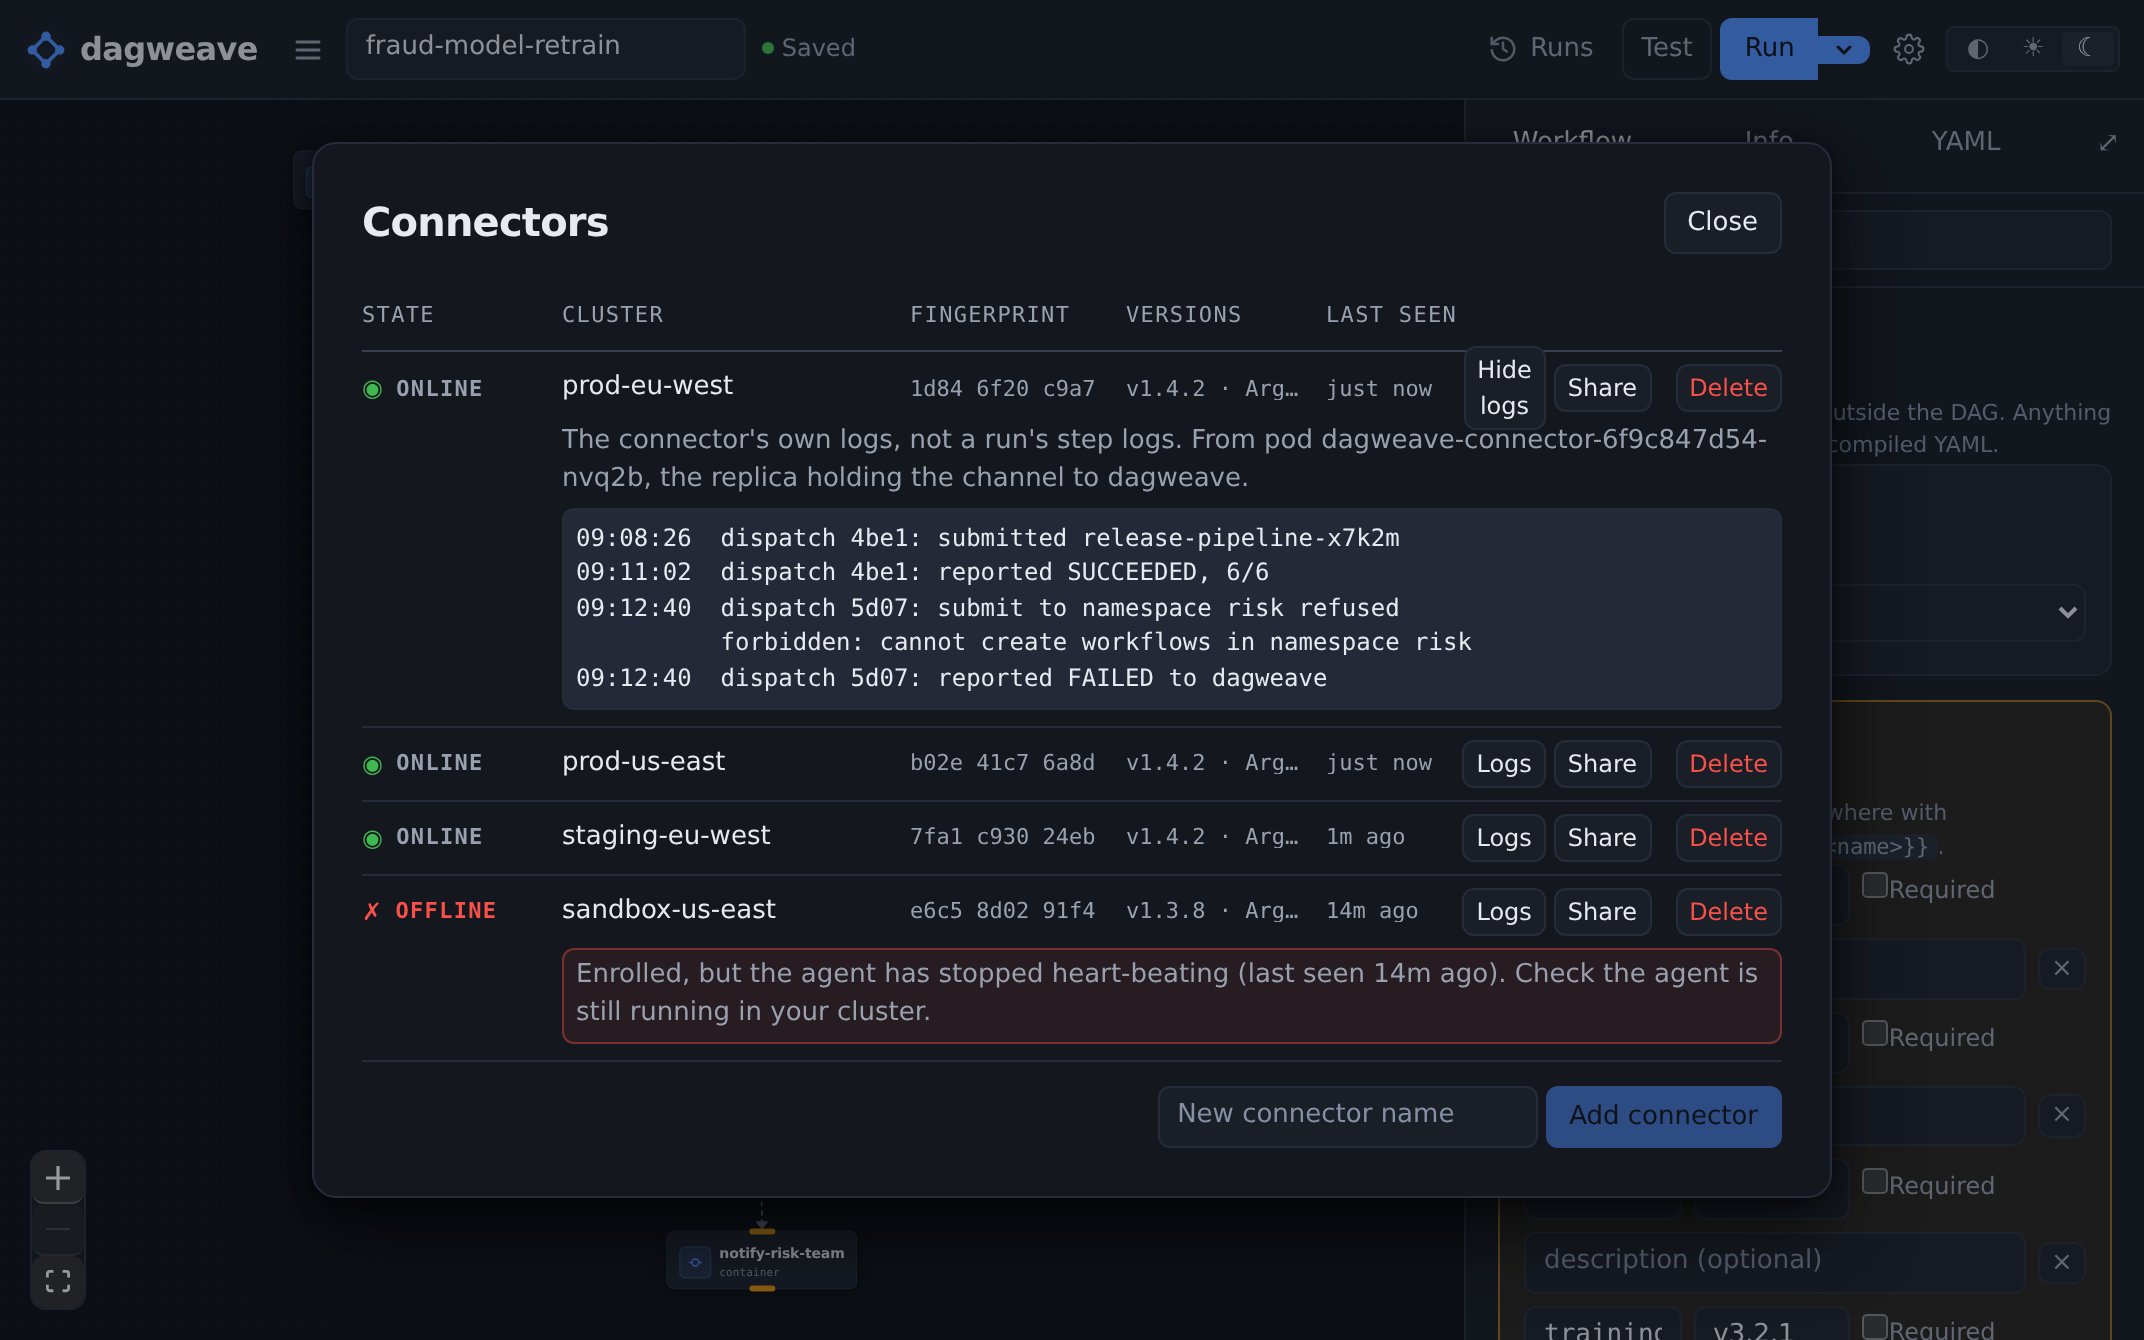This screenshot has width=2144, height=1340.
Task: Hide logs for prod-eu-west
Action: point(1504,388)
